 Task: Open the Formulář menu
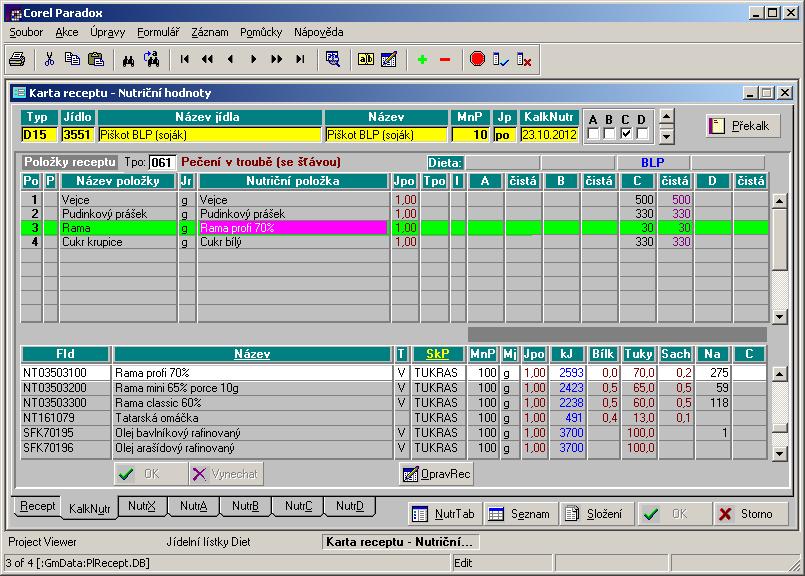[x=158, y=32]
